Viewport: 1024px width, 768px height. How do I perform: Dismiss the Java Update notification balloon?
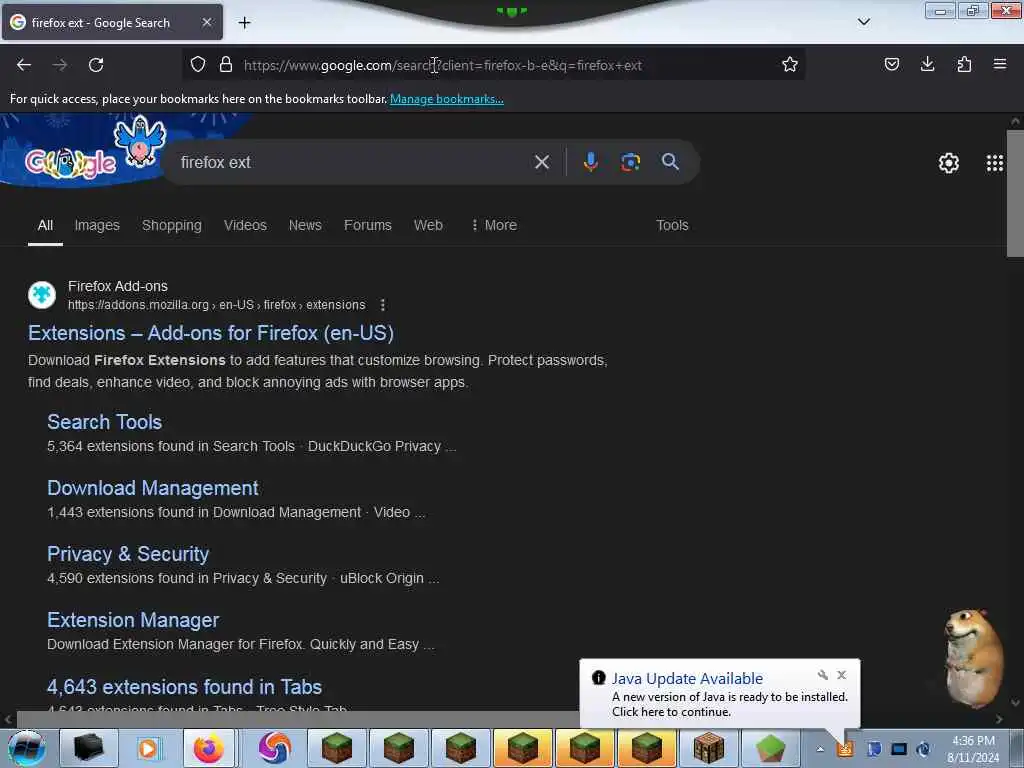coord(842,675)
